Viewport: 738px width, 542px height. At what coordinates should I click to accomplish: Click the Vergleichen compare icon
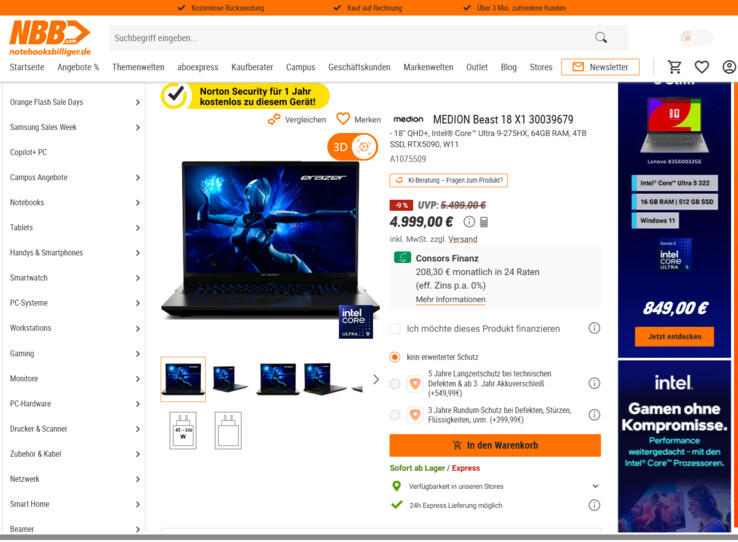coord(274,120)
